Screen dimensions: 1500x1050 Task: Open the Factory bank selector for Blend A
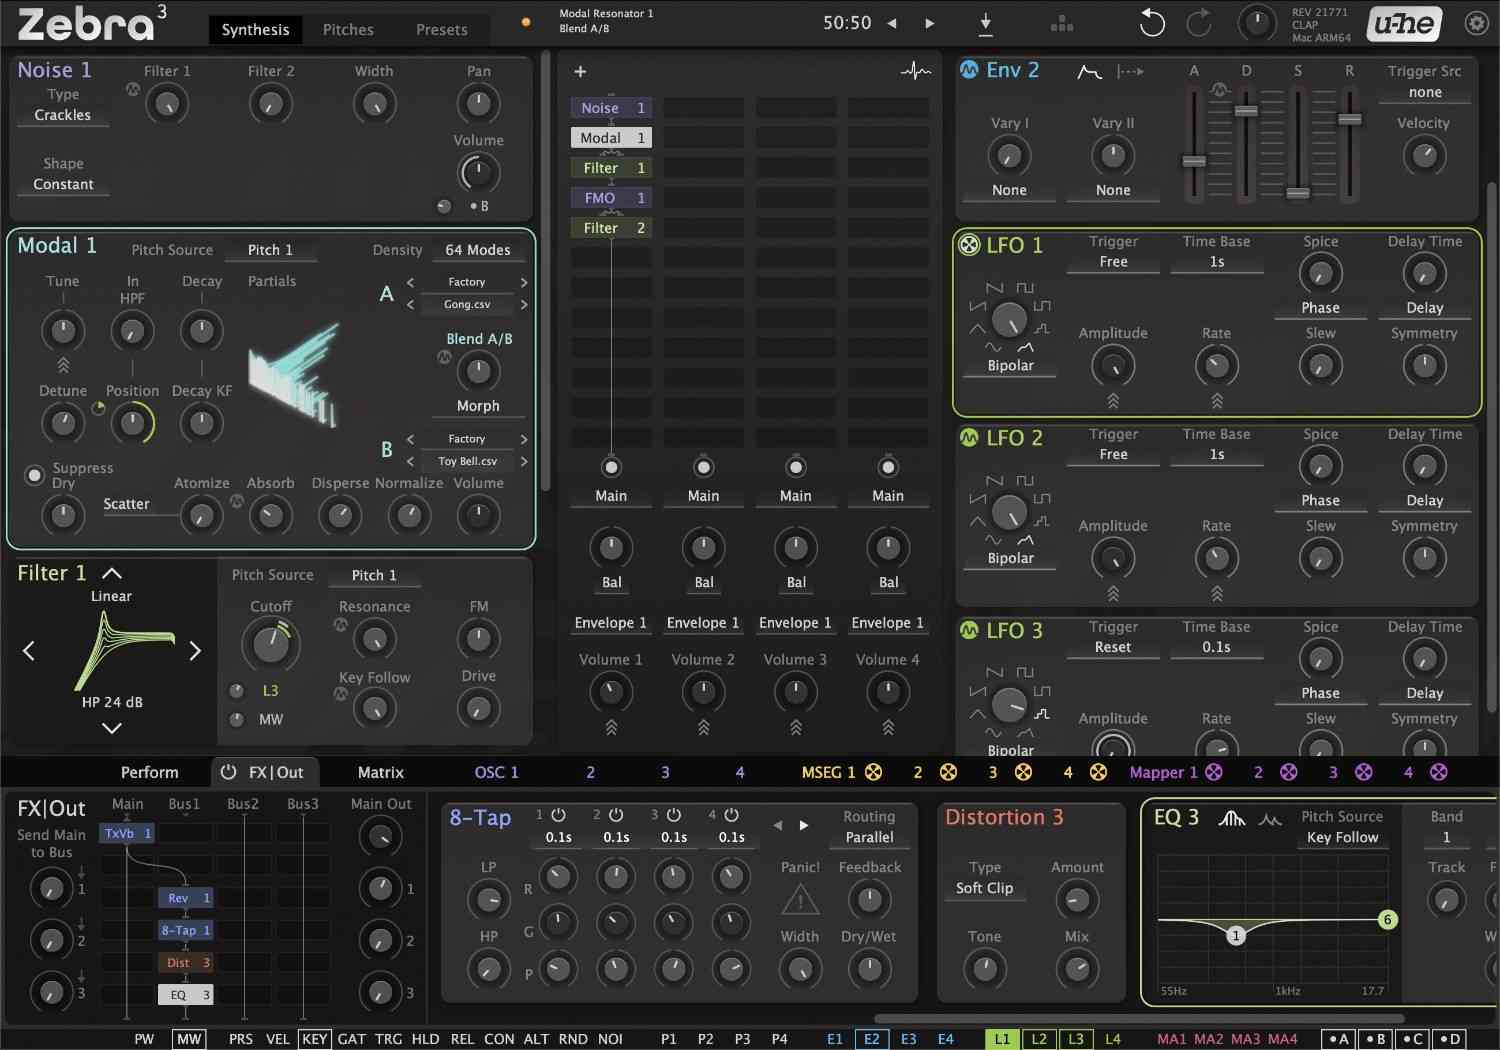click(466, 281)
